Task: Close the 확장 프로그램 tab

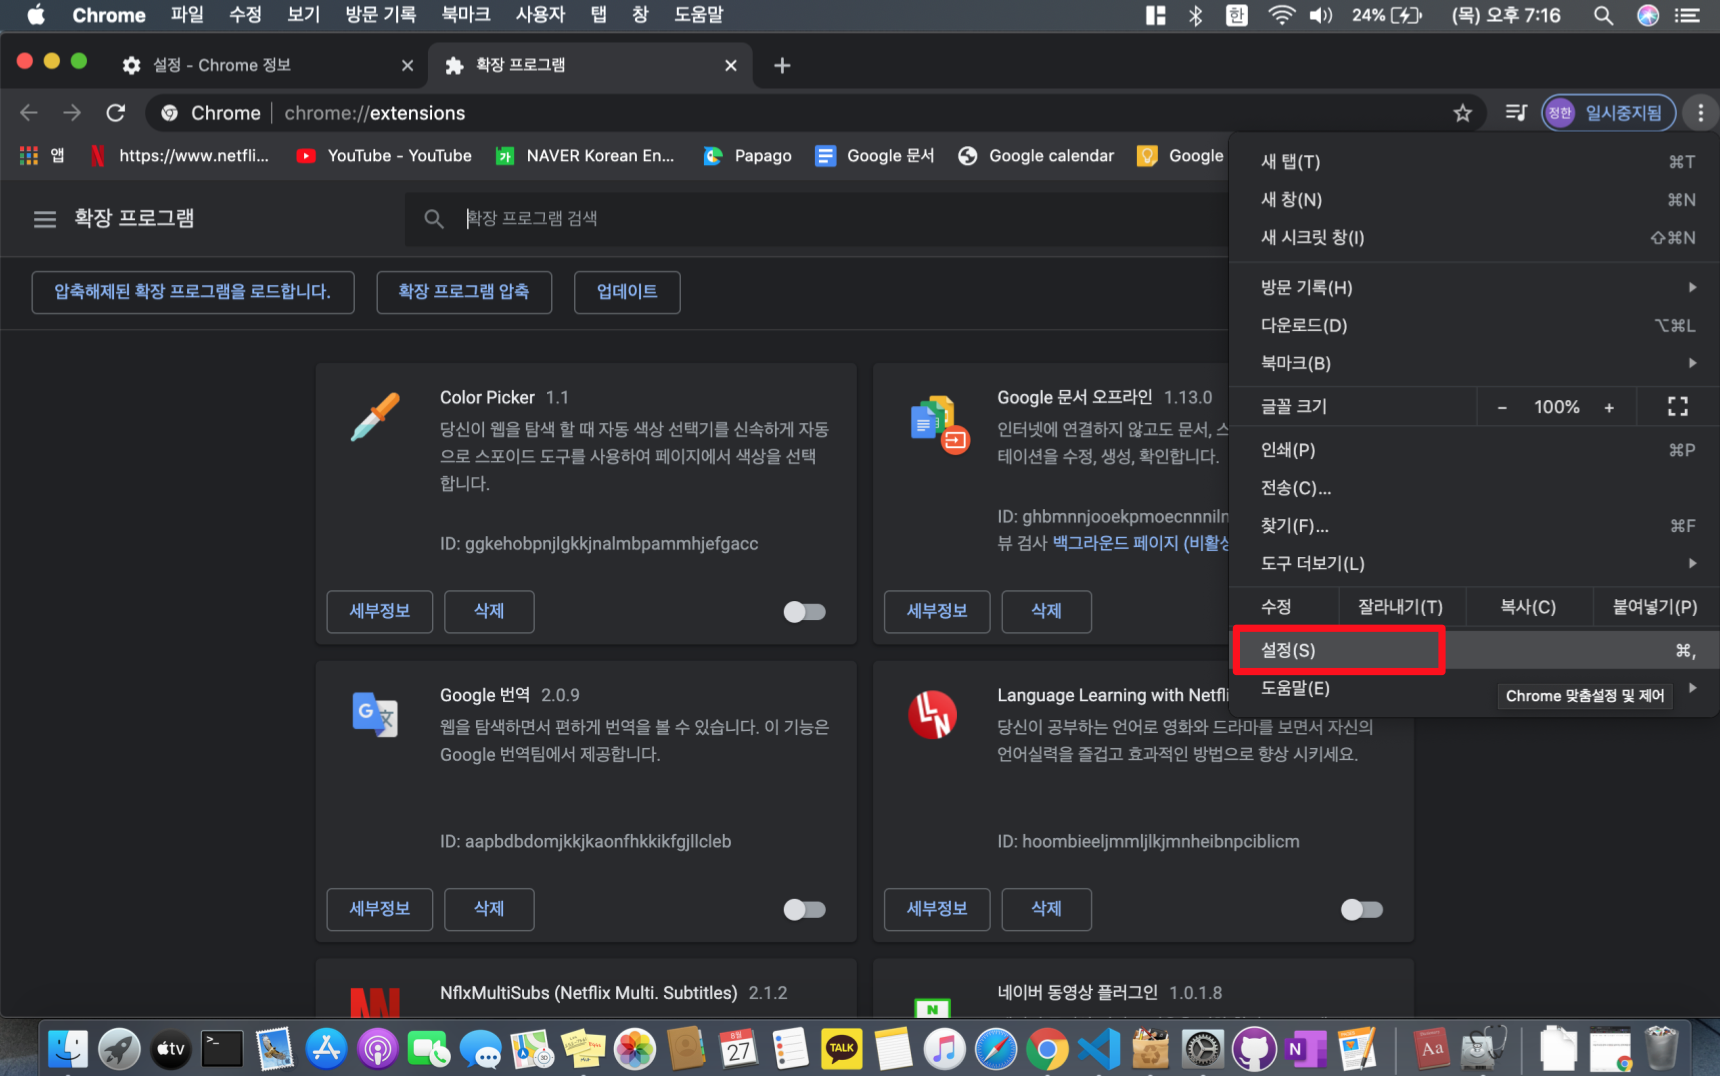Action: (x=731, y=65)
